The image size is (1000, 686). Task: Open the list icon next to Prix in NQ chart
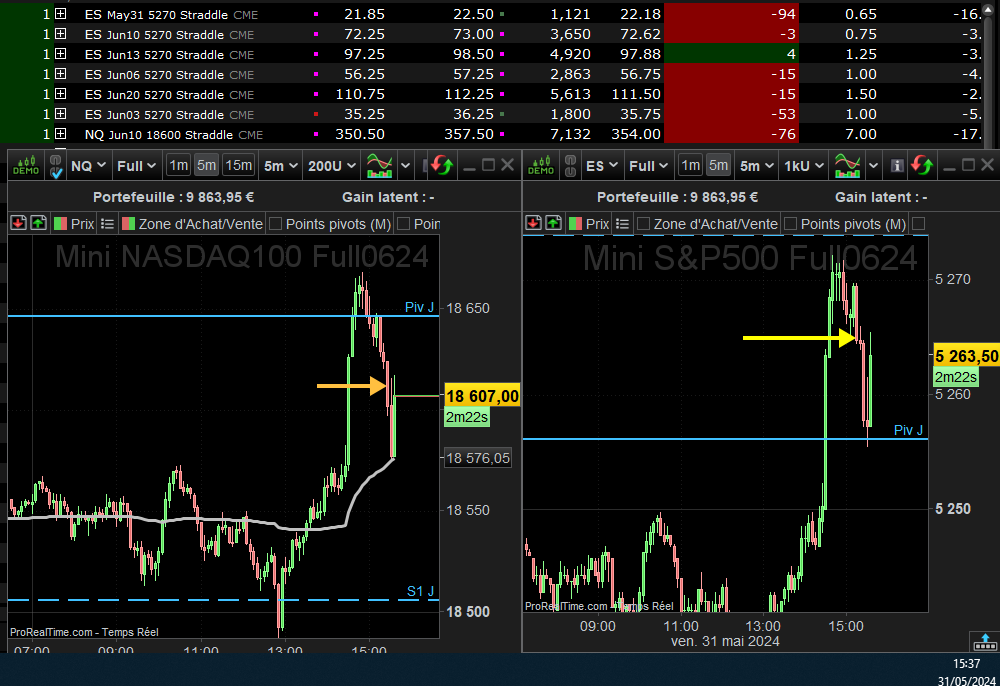107,224
